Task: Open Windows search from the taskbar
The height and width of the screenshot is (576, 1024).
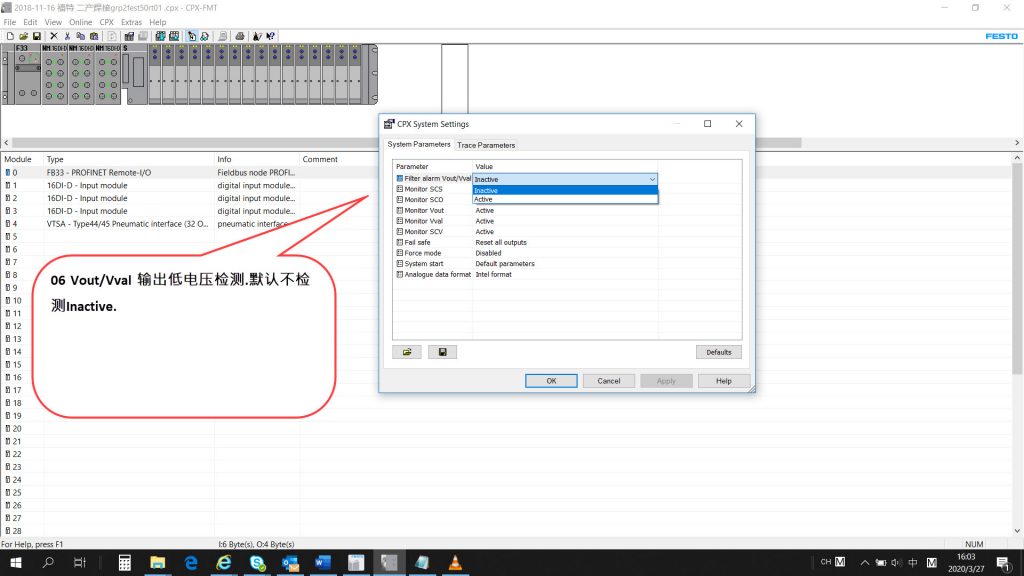Action: [48, 562]
